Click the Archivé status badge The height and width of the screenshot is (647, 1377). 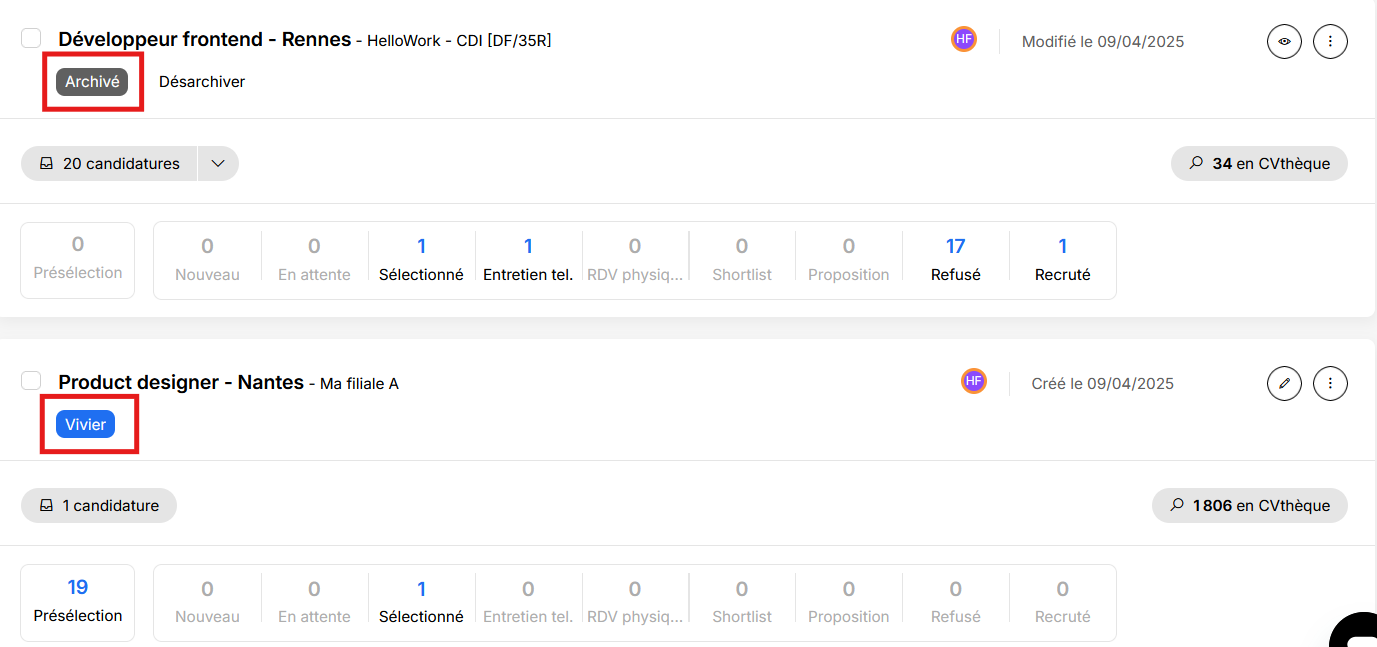pyautogui.click(x=92, y=82)
